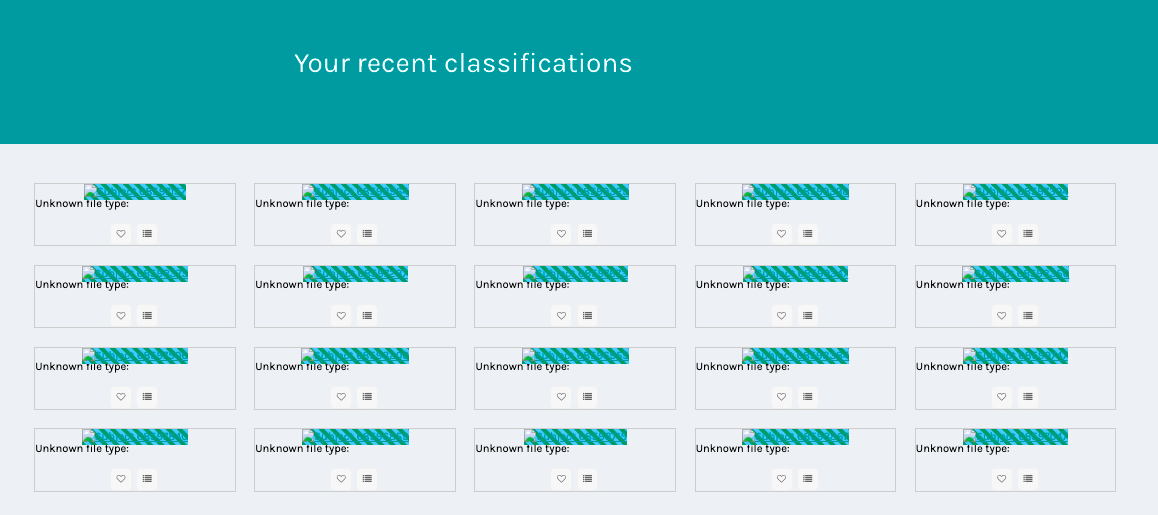This screenshot has width=1158, height=515.
Task: Open broken thumbnail of top-left card
Action: pos(135,192)
